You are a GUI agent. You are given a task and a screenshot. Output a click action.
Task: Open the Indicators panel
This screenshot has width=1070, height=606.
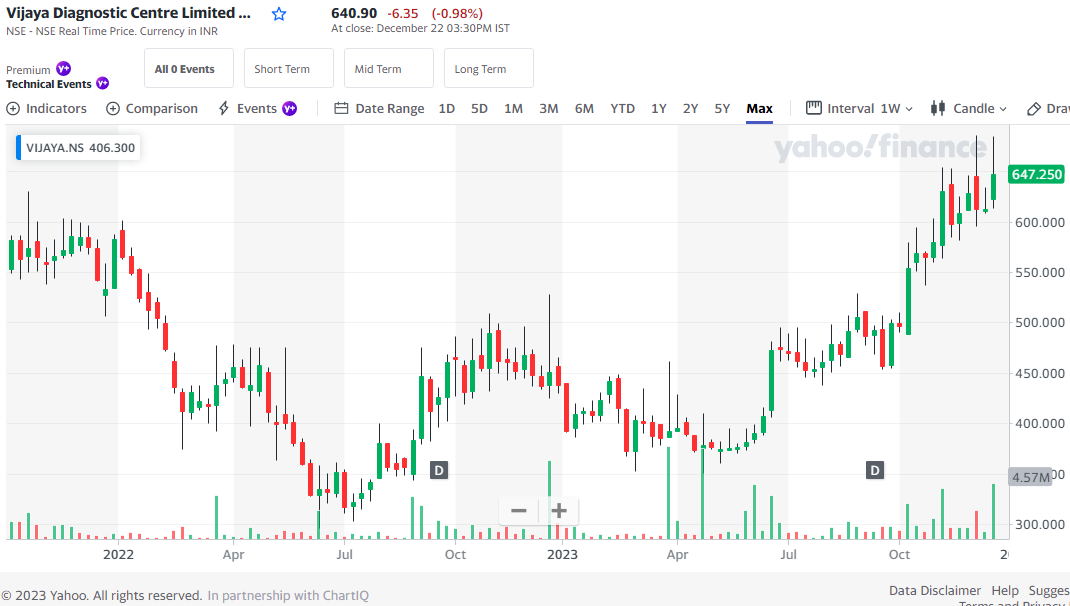point(46,108)
